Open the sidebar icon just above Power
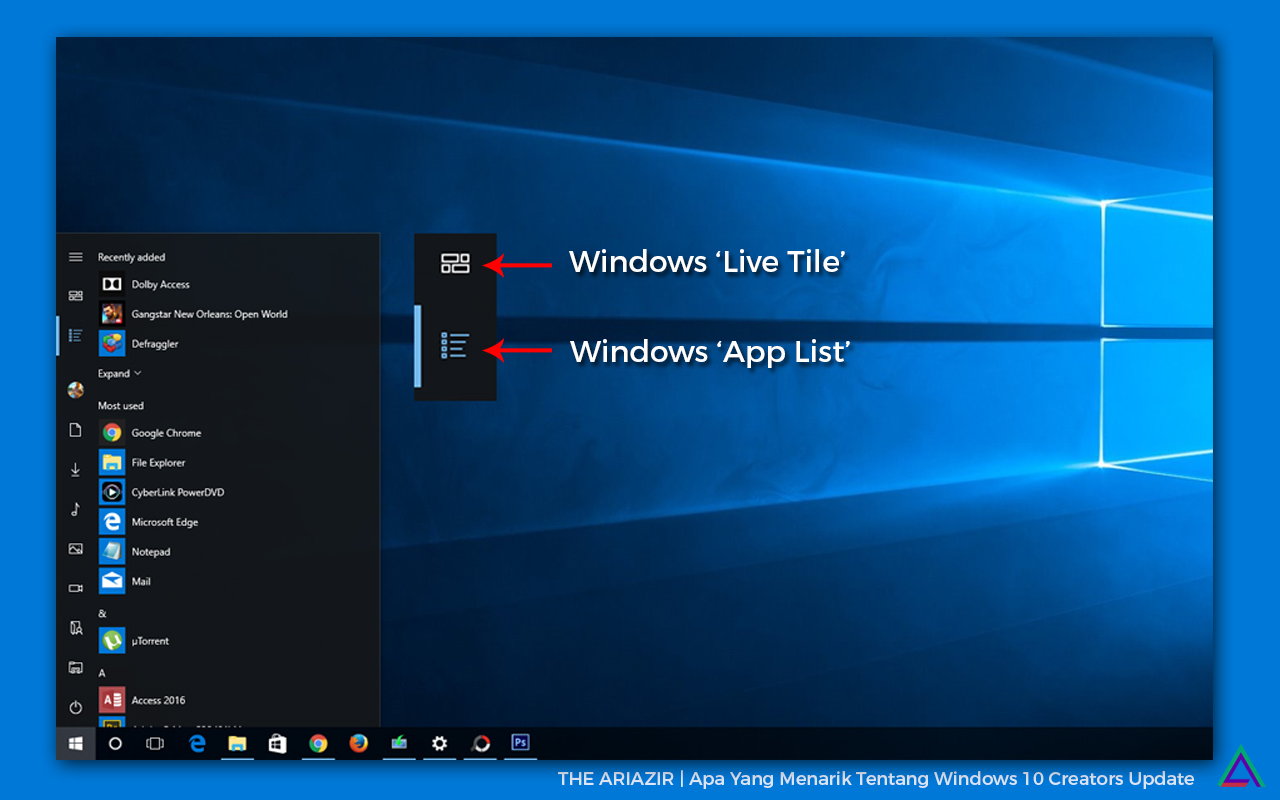The image size is (1280, 800). (75, 667)
